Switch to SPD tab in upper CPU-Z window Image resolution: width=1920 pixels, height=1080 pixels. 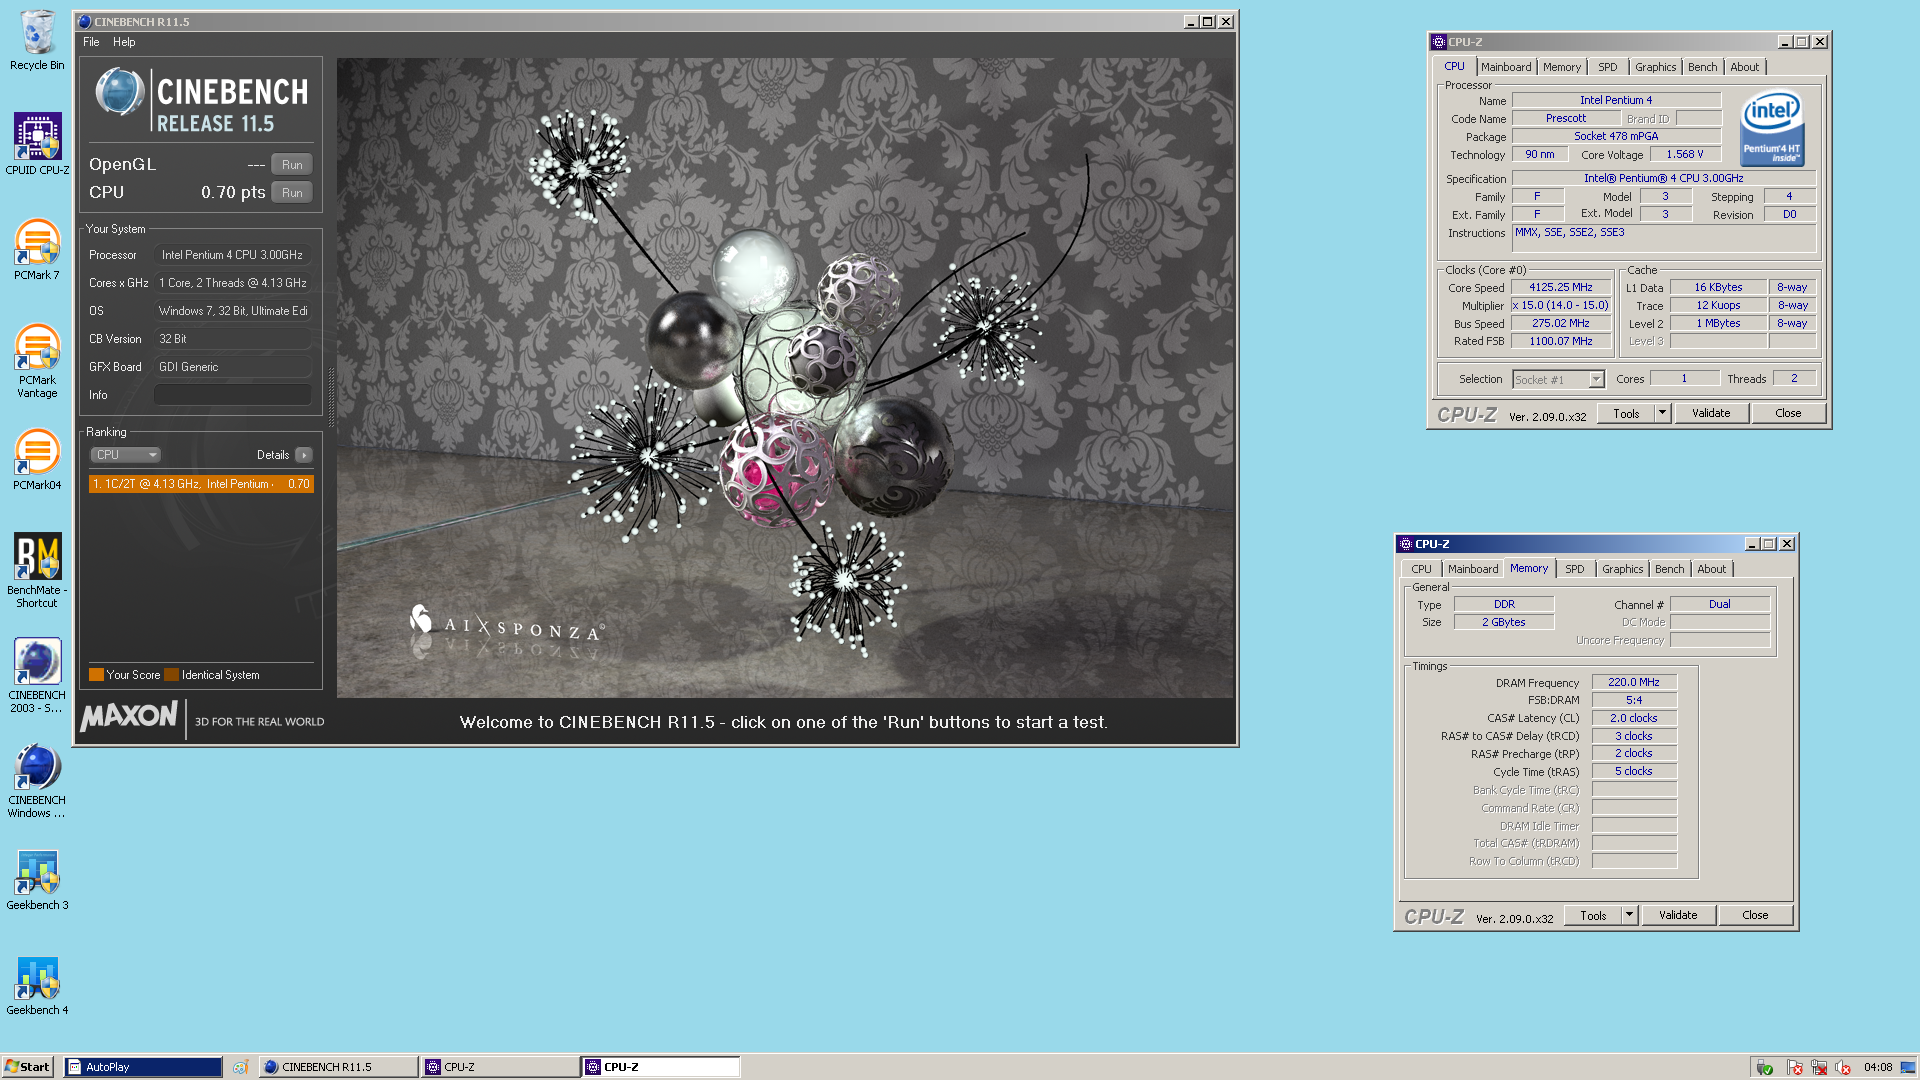coord(1607,67)
